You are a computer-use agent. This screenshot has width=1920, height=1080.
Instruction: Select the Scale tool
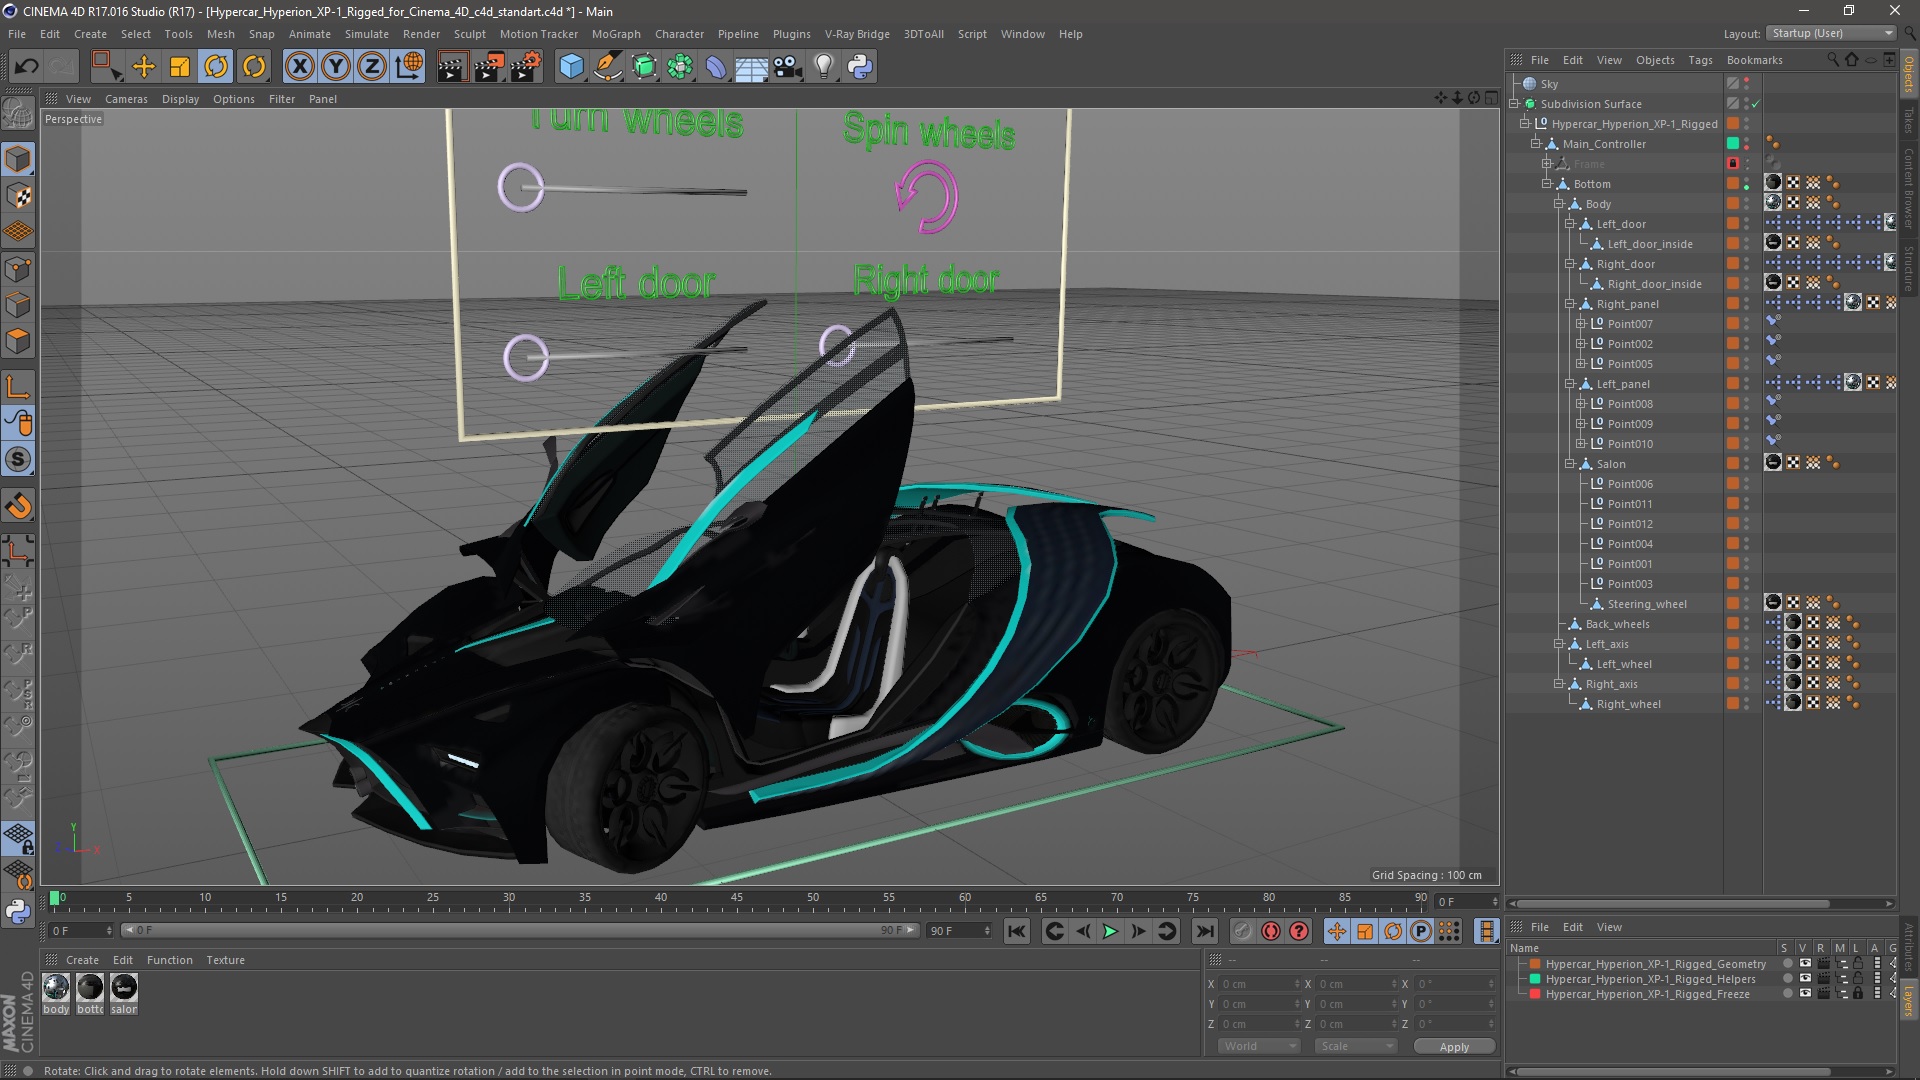pos(180,67)
